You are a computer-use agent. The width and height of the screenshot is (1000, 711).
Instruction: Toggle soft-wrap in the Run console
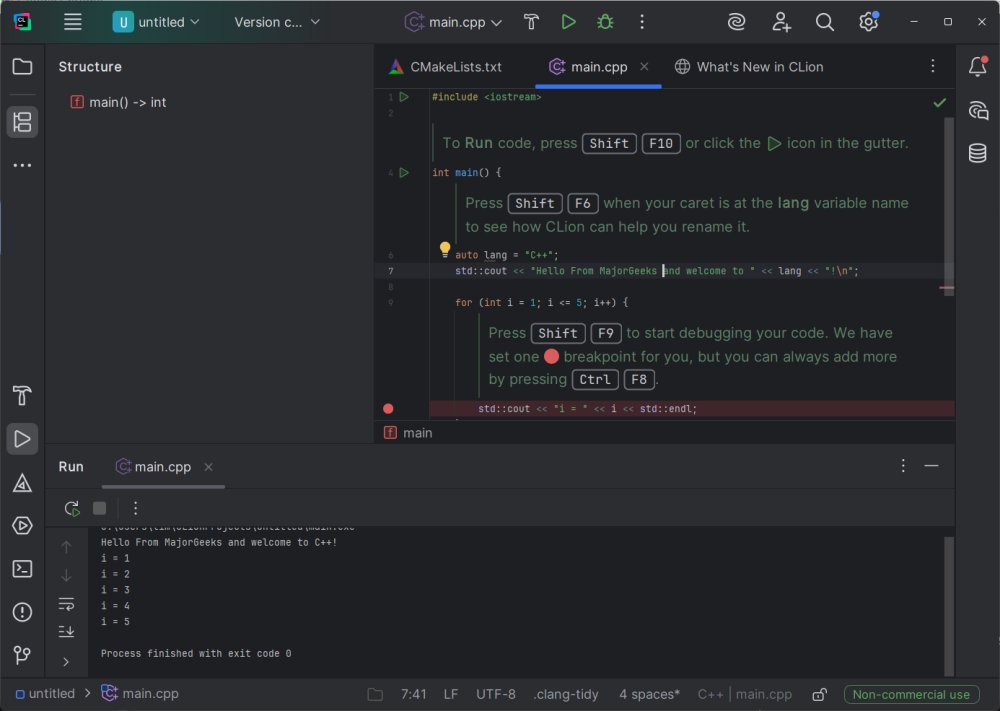[x=66, y=604]
